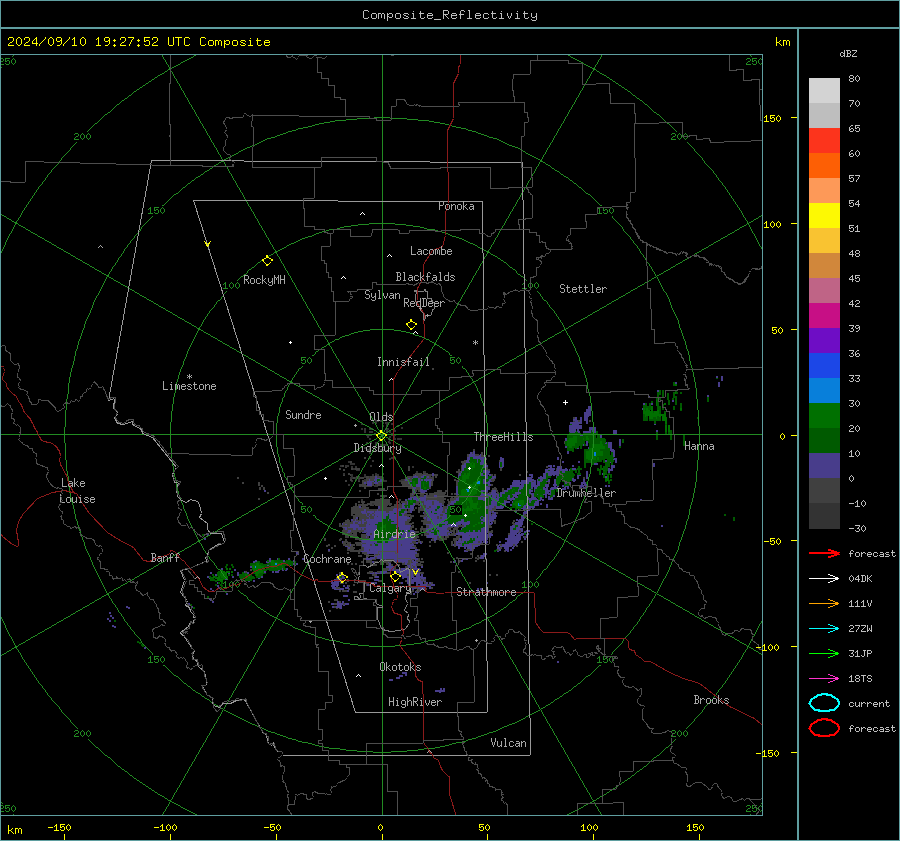The width and height of the screenshot is (900, 841).
Task: Click the Ponoka city label
Action: [456, 206]
